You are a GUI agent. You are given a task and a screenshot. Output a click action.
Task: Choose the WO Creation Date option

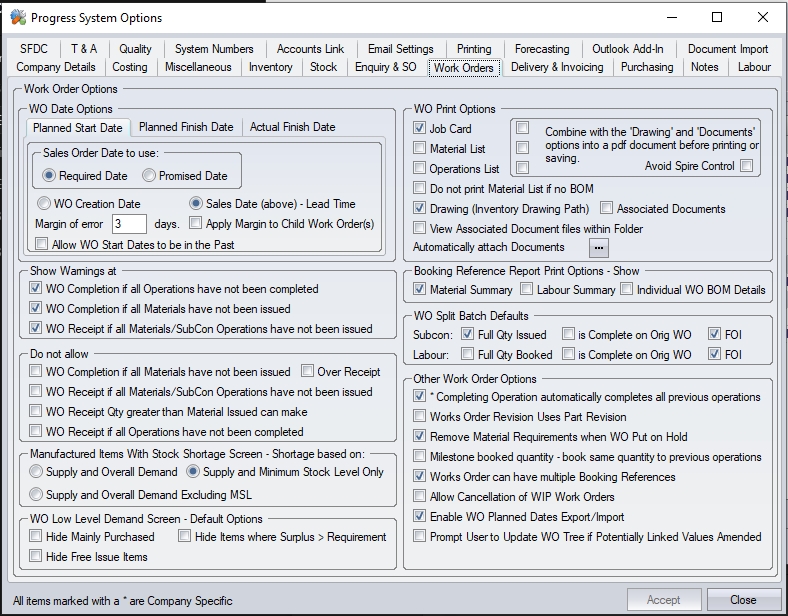coord(43,204)
